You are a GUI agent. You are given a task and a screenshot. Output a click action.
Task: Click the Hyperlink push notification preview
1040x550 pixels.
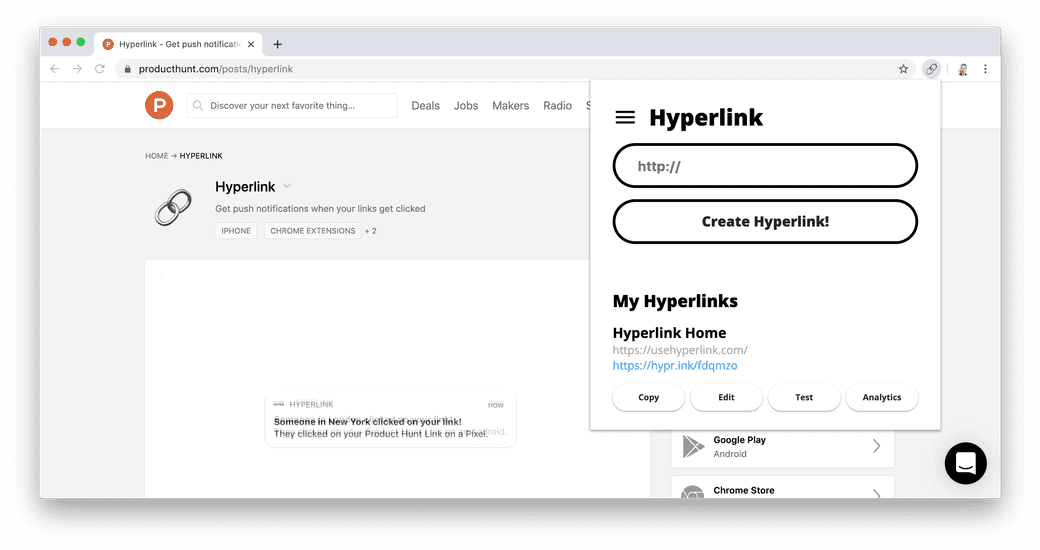pyautogui.click(x=391, y=421)
